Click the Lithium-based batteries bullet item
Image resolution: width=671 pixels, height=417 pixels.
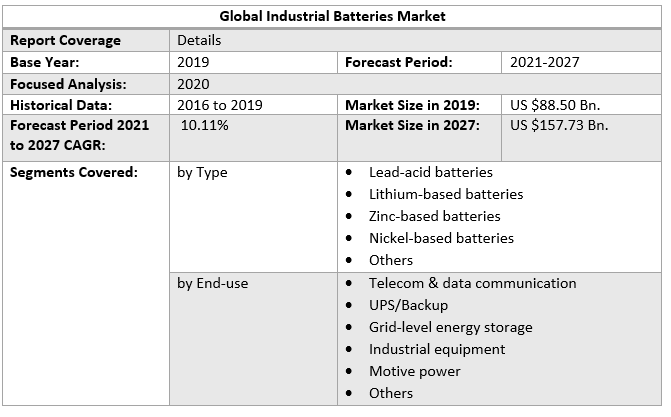[x=445, y=194]
